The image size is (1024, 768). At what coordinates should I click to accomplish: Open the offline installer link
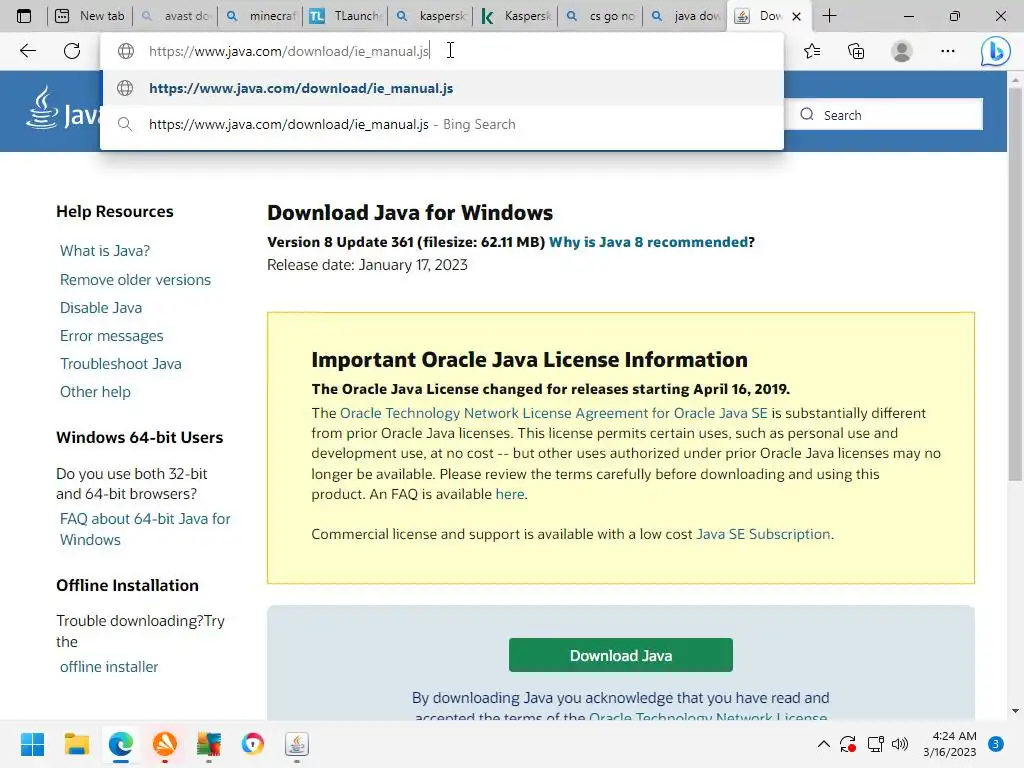(x=109, y=667)
